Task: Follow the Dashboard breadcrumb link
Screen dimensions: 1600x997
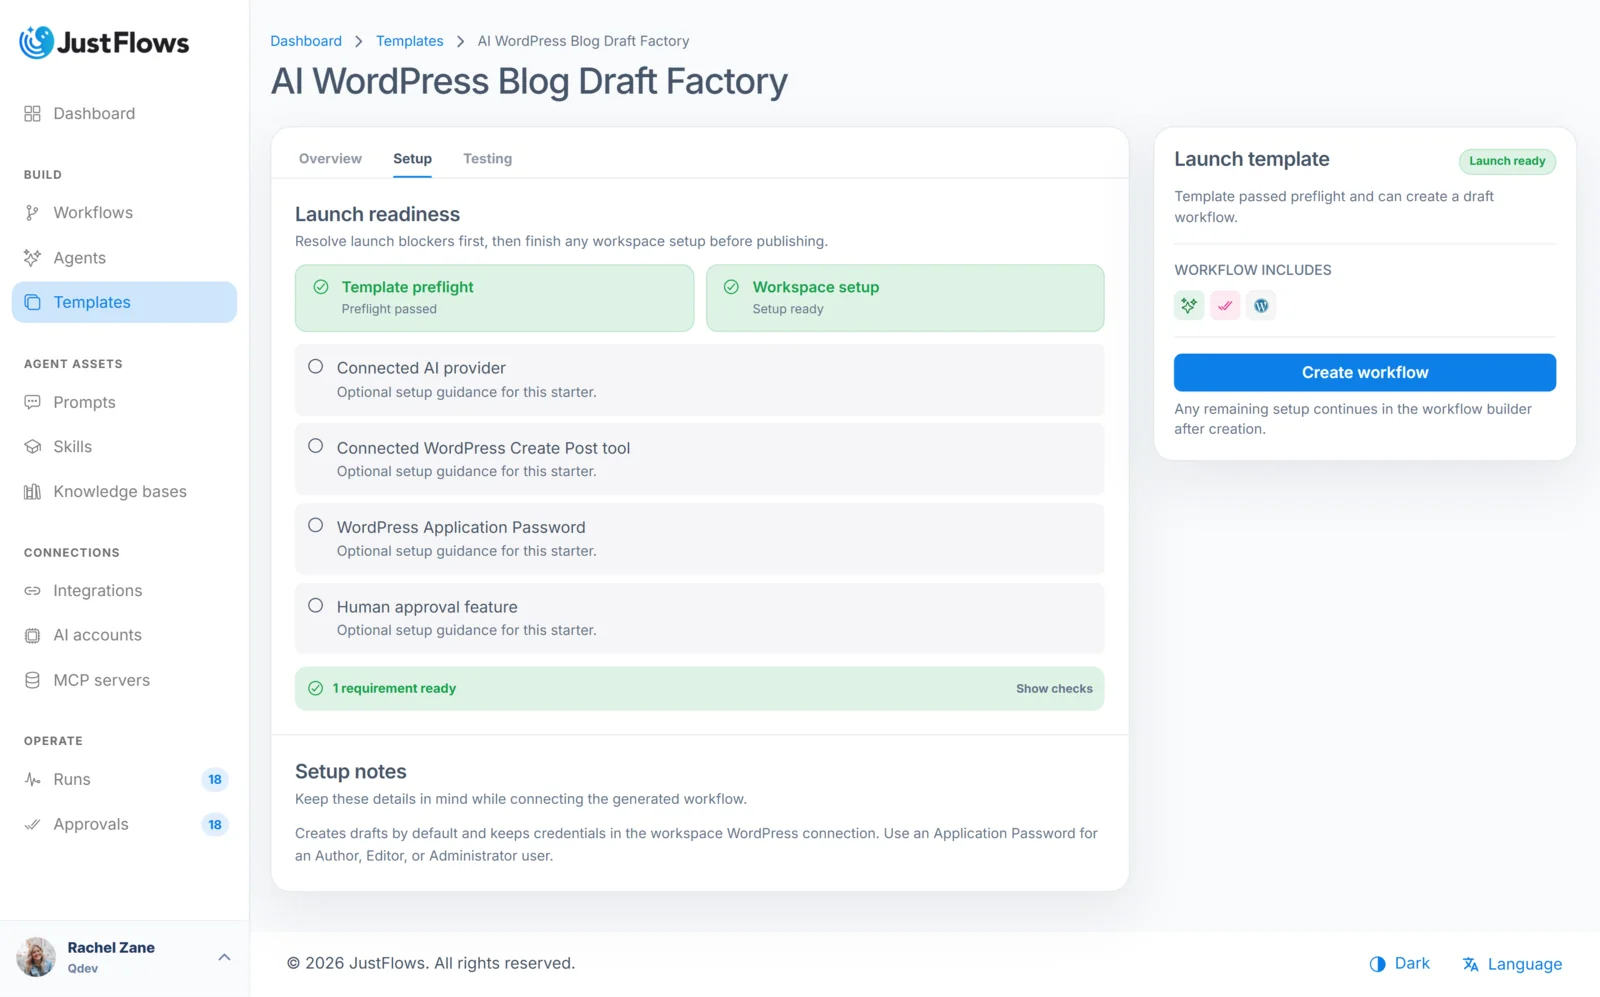Action: (306, 41)
